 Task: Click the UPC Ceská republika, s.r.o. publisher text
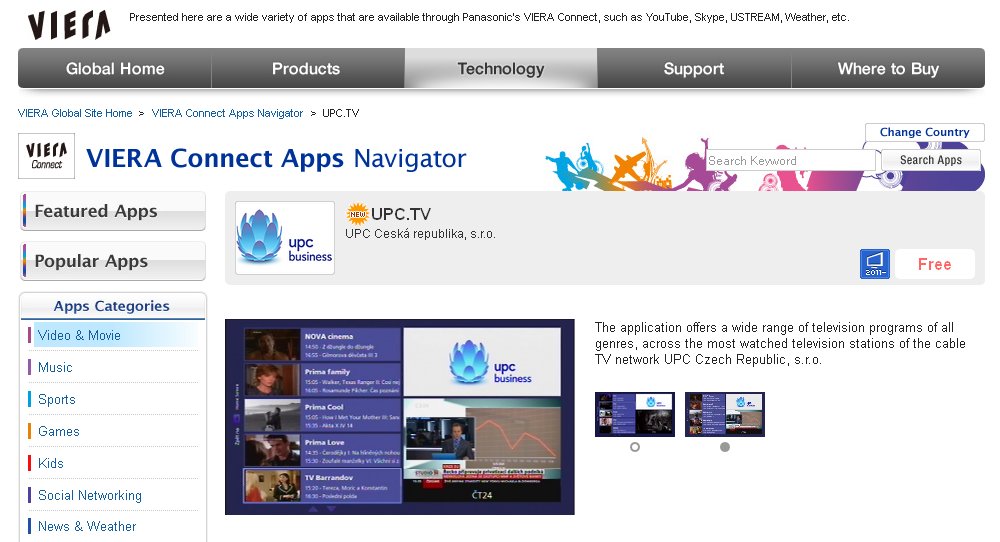coord(420,234)
